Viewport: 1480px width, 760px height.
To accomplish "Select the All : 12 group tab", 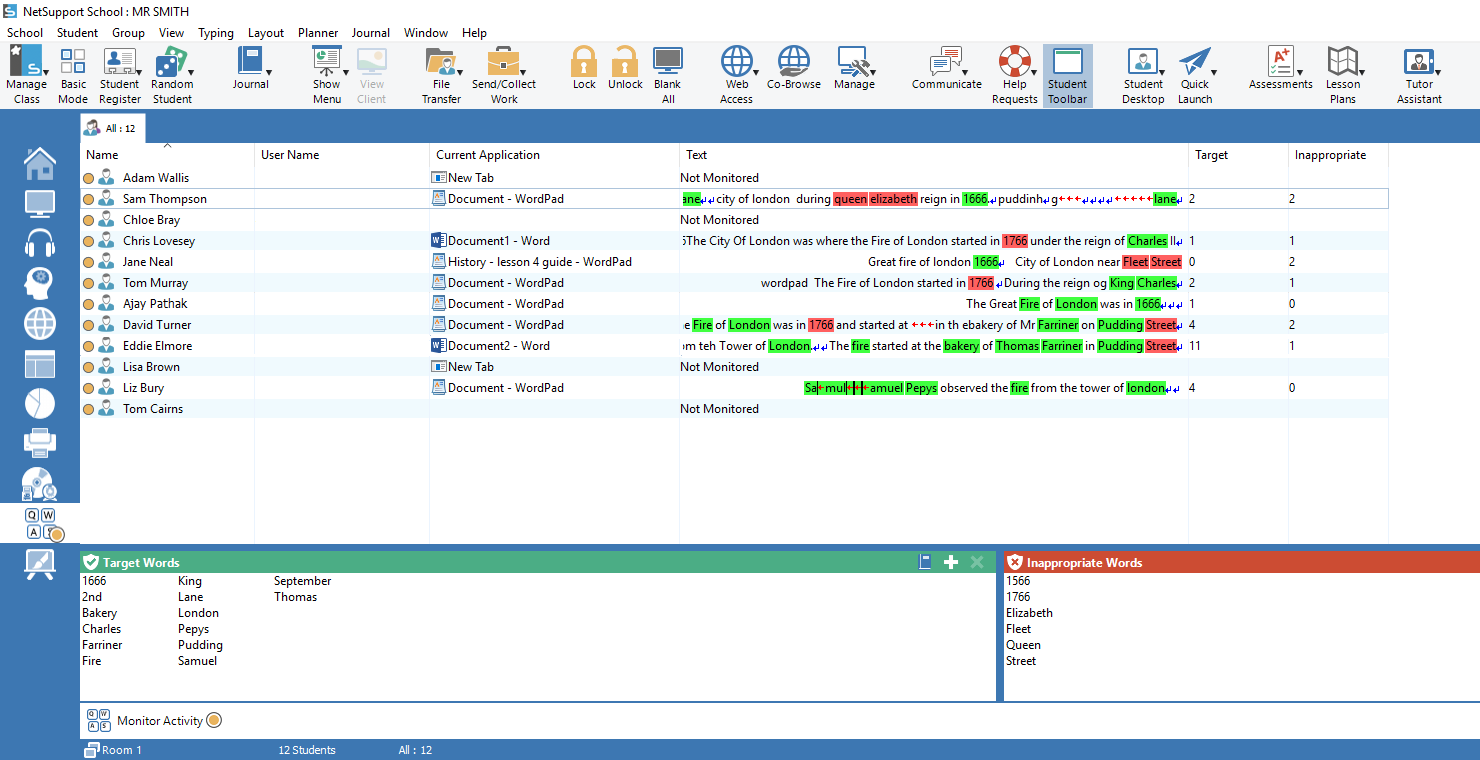I will pyautogui.click(x=113, y=129).
